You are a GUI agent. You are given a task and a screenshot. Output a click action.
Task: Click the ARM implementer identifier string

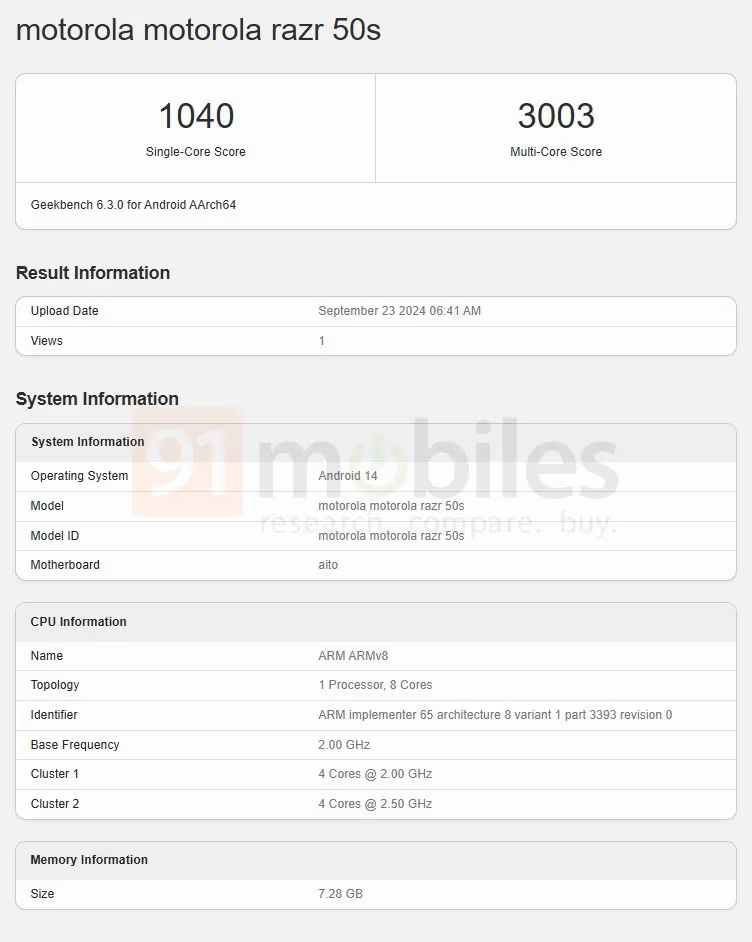click(x=495, y=715)
